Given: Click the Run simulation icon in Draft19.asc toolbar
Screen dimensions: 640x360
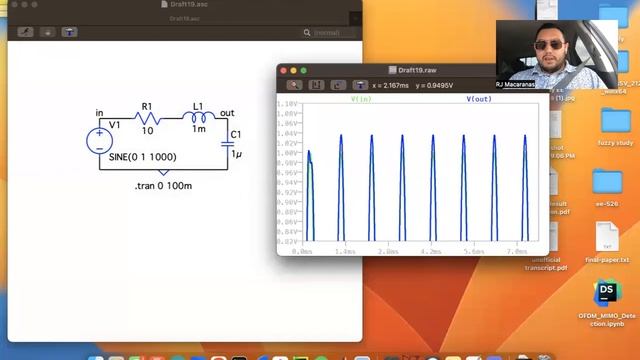Looking at the screenshot, I should [25, 32].
